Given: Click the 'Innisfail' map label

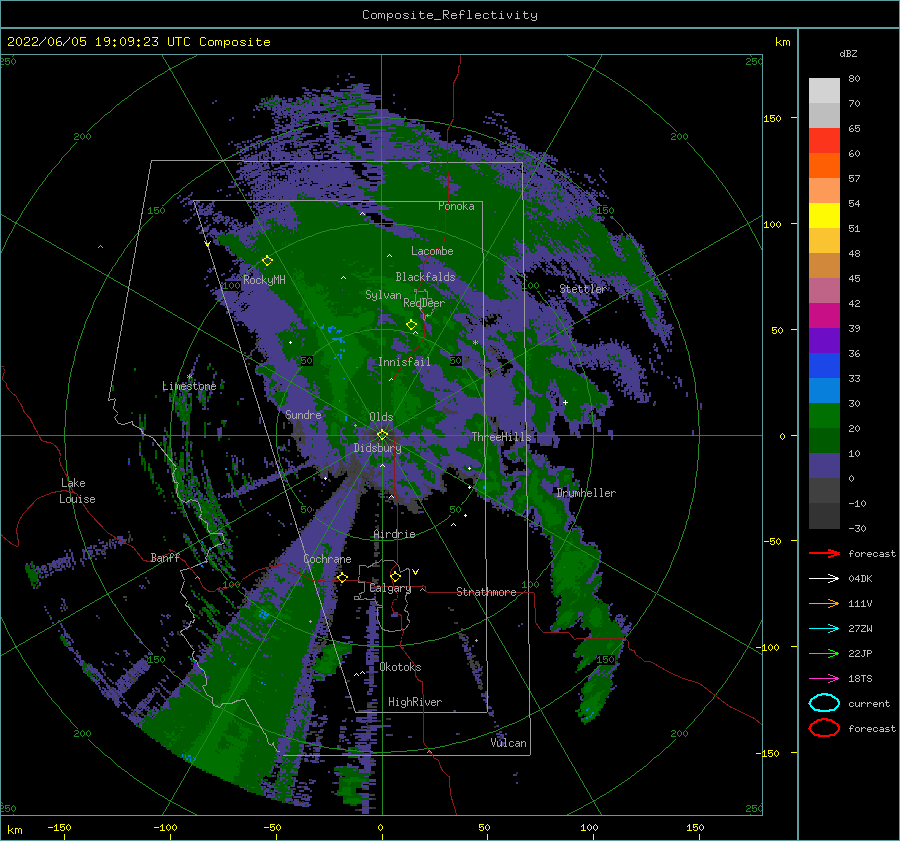Looking at the screenshot, I should pos(404,362).
